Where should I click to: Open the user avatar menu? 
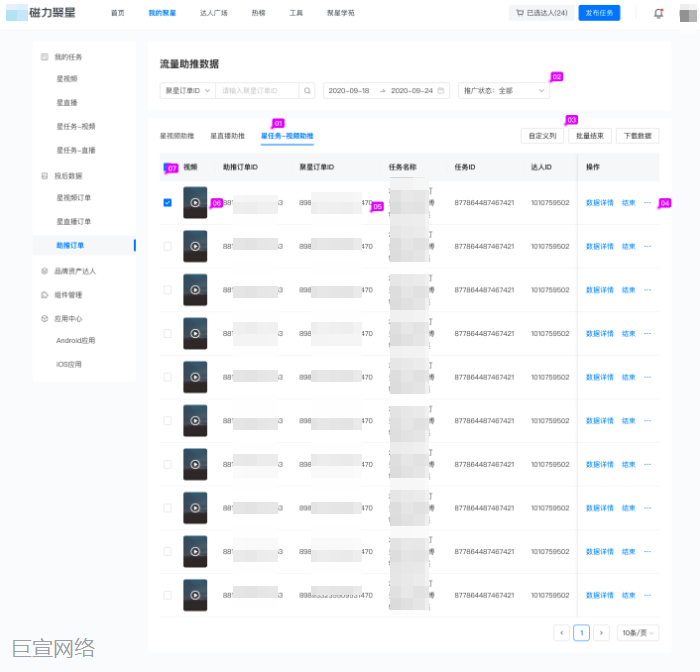coord(688,13)
